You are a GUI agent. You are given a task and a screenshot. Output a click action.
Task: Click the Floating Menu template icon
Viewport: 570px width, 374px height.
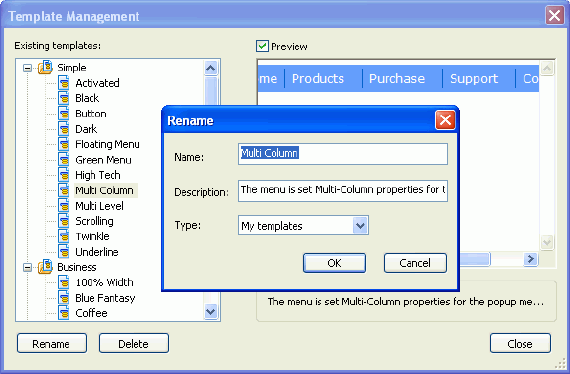(x=64, y=144)
